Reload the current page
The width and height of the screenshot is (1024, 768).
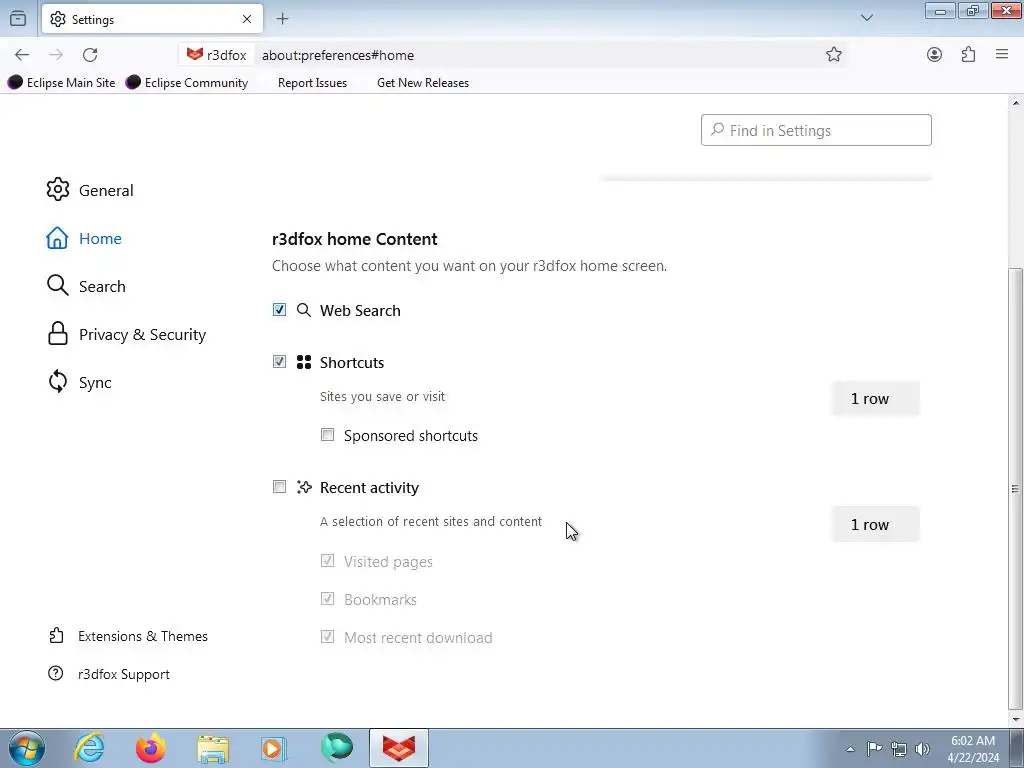pyautogui.click(x=90, y=55)
